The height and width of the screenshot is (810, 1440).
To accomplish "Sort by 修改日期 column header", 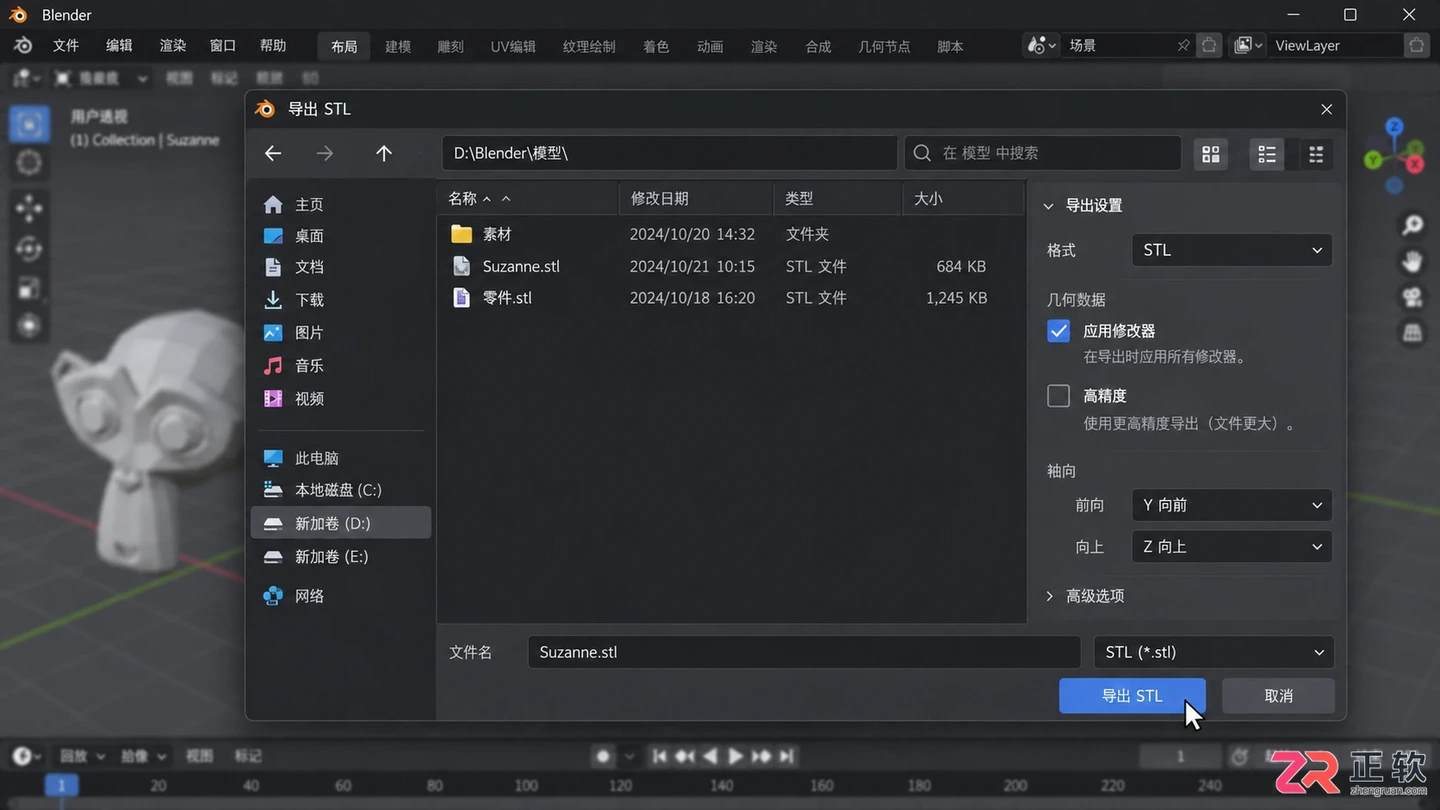I will 697,199.
